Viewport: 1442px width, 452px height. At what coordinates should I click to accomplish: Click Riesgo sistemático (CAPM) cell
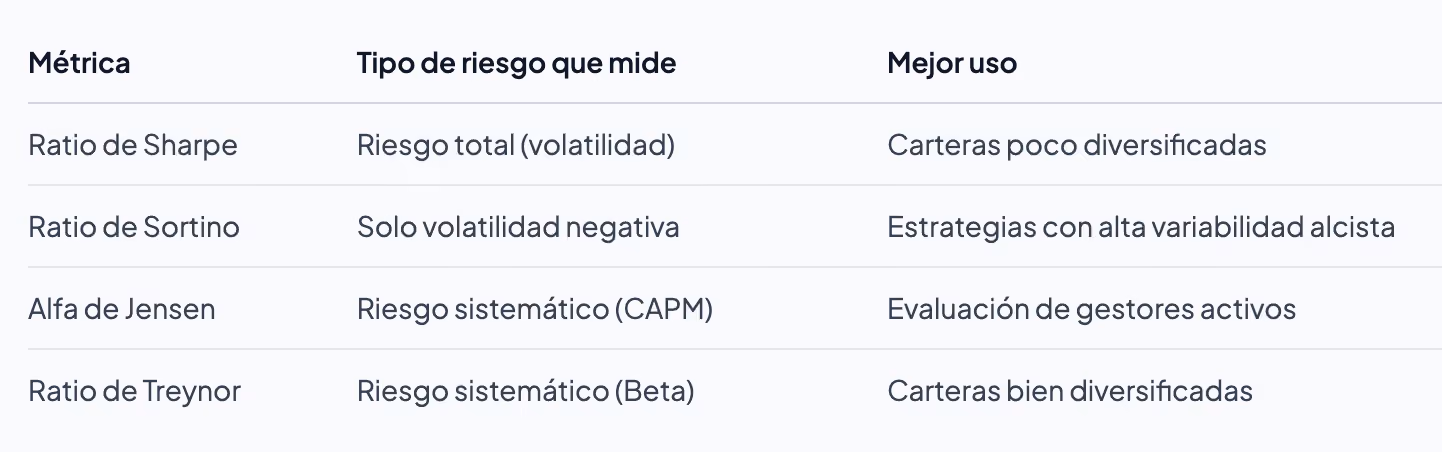click(x=535, y=309)
